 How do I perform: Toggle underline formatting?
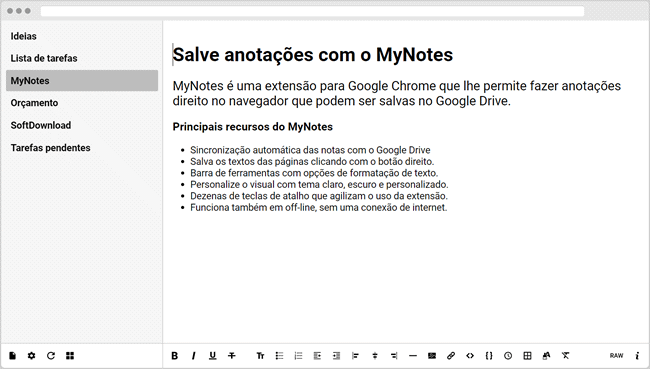click(x=213, y=356)
